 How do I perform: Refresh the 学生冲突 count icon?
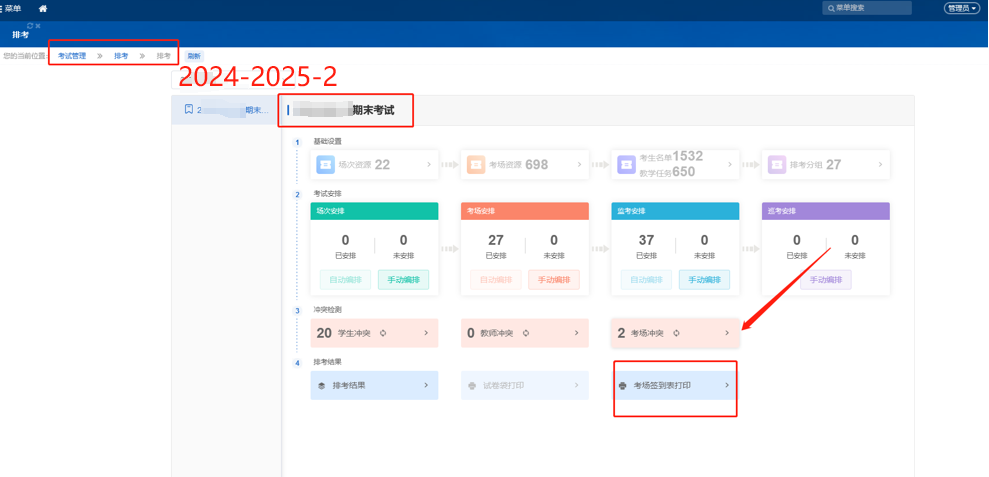pos(382,333)
